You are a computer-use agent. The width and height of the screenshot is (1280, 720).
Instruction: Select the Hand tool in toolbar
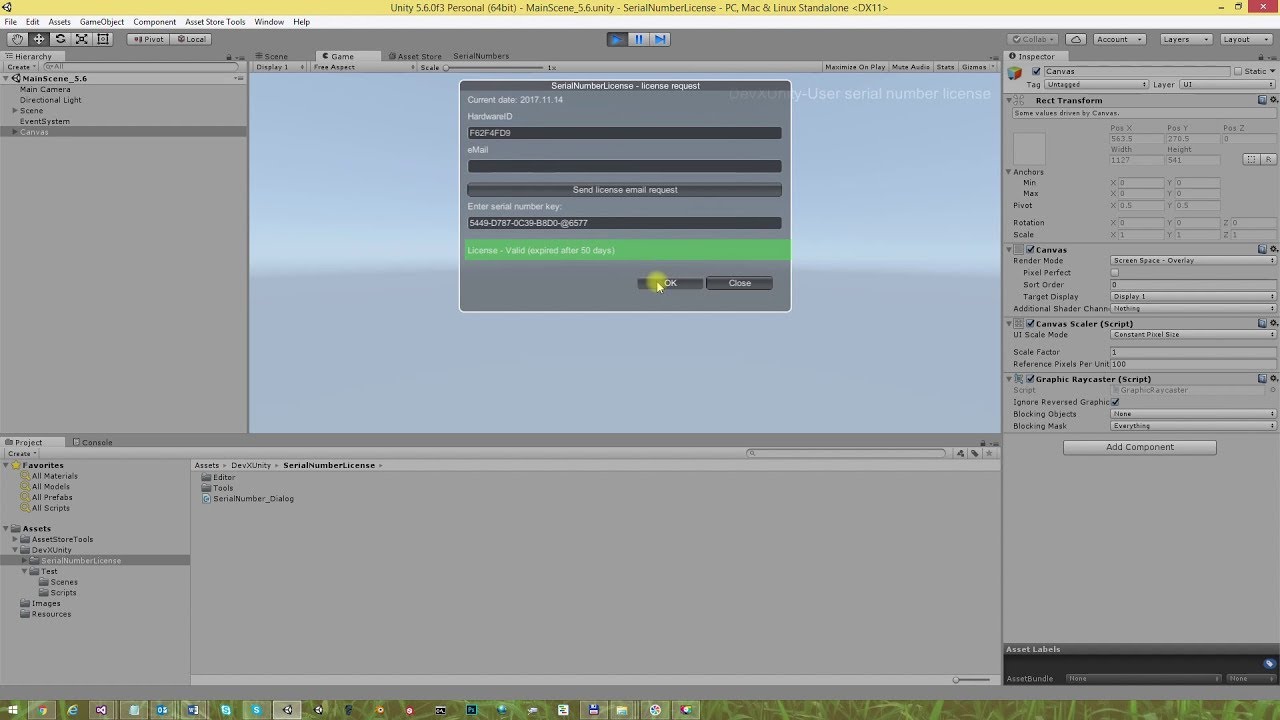[x=17, y=39]
